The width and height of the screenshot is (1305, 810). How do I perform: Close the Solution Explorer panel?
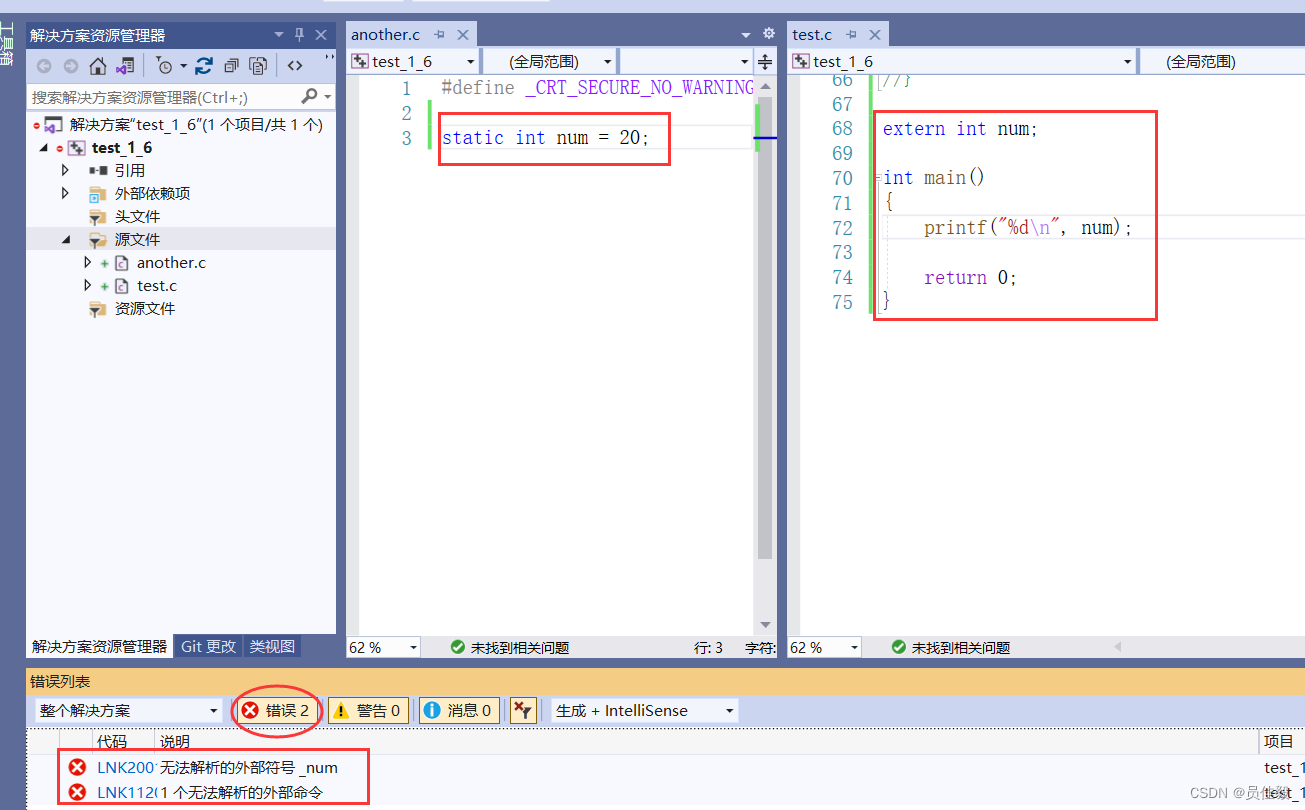point(321,35)
